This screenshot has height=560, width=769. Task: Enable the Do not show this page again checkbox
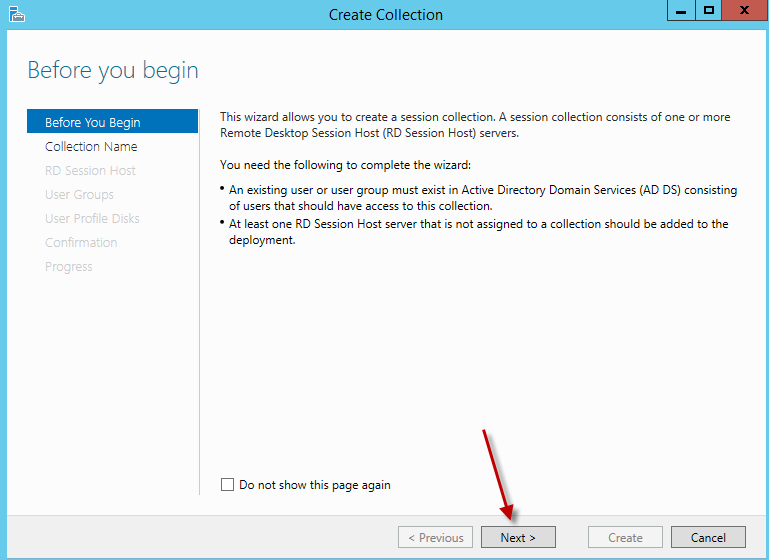[227, 485]
